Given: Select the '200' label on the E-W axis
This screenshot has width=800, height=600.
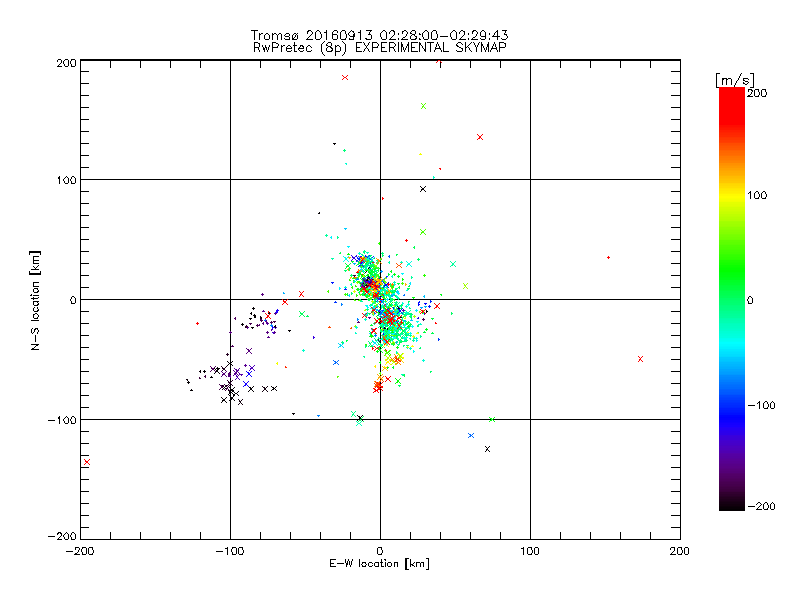Looking at the screenshot, I should pyautogui.click(x=680, y=551).
